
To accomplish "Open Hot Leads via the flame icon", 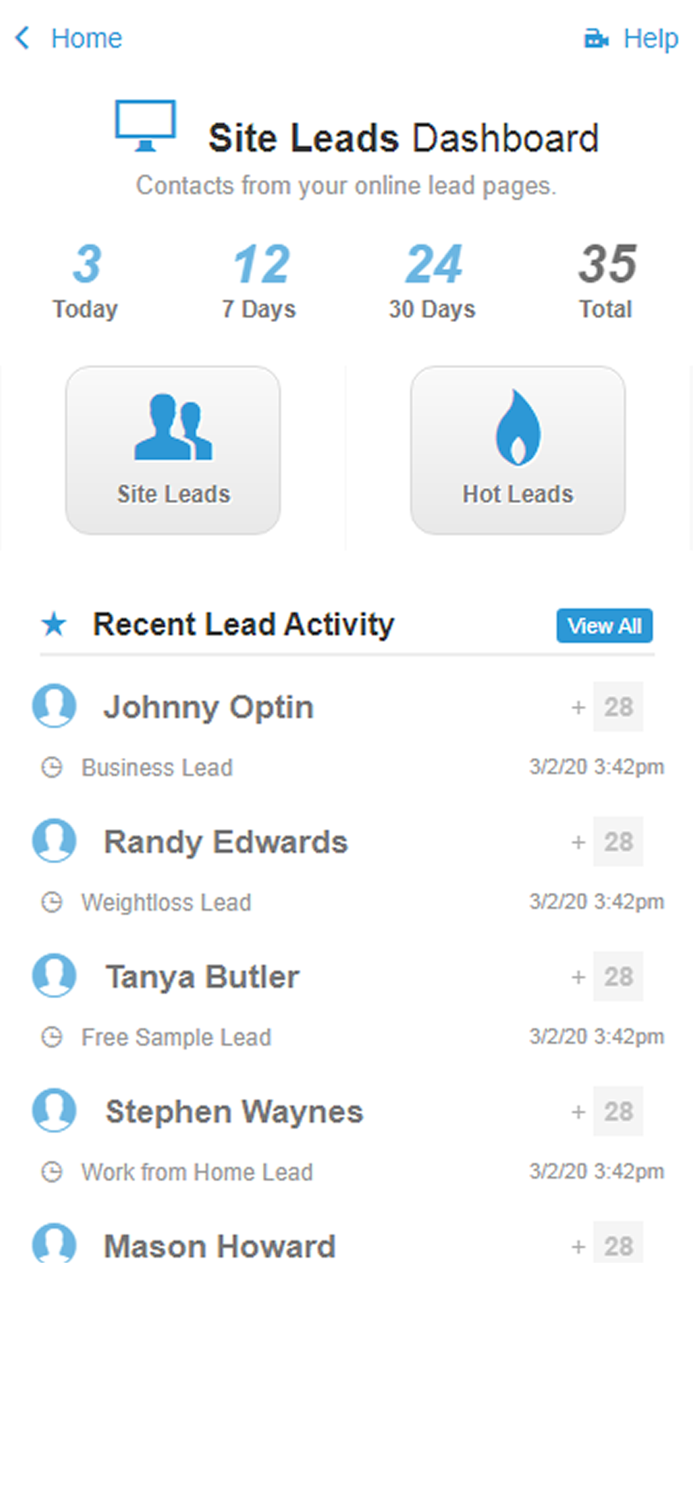I will [517, 428].
